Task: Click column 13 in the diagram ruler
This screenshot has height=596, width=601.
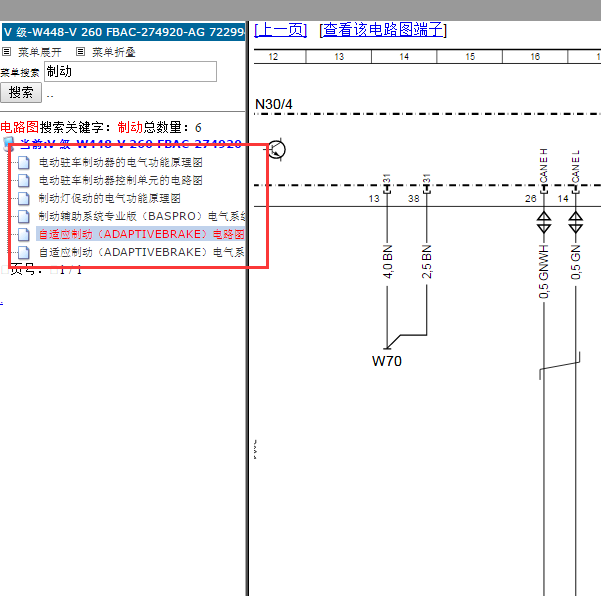Action: (x=339, y=57)
